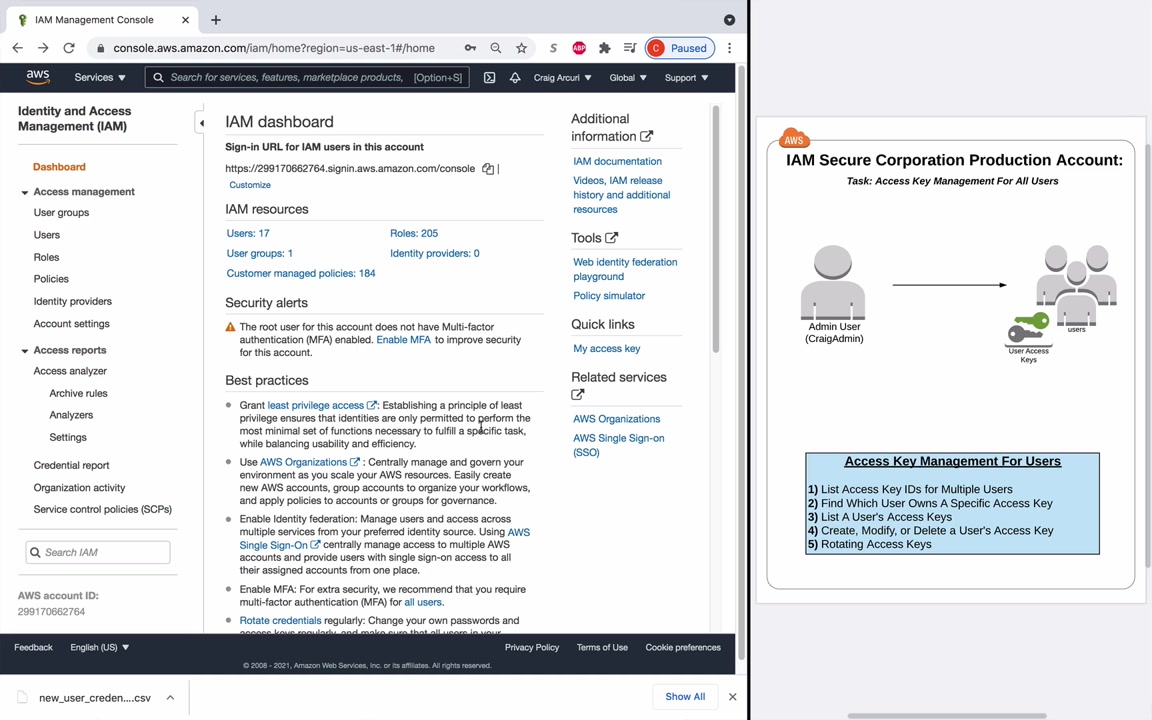Copy the sign-in URL icon
The height and width of the screenshot is (720, 1152).
coord(488,168)
